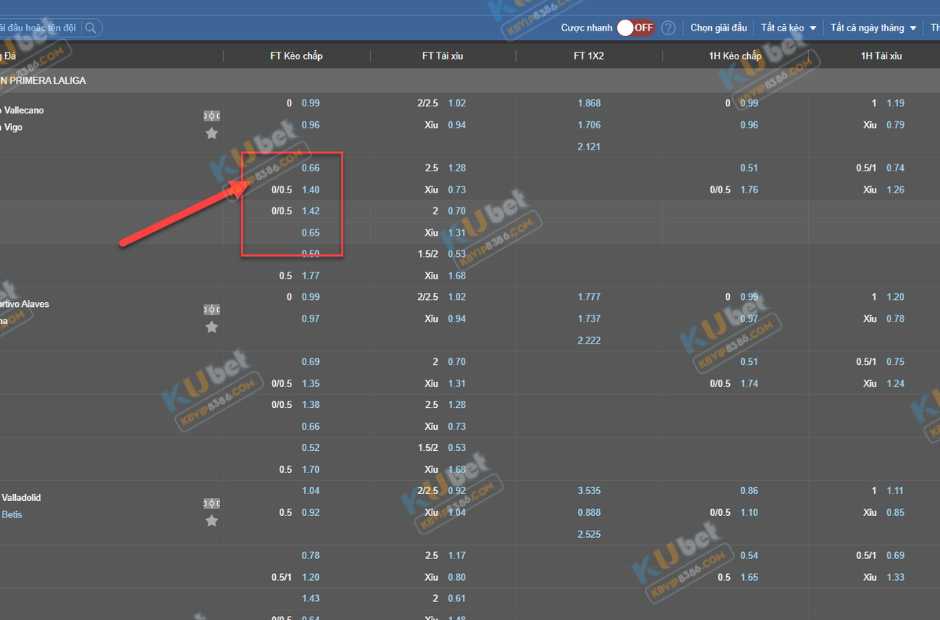The height and width of the screenshot is (620, 940).
Task: Select the Vigo team name
Action: (11, 127)
